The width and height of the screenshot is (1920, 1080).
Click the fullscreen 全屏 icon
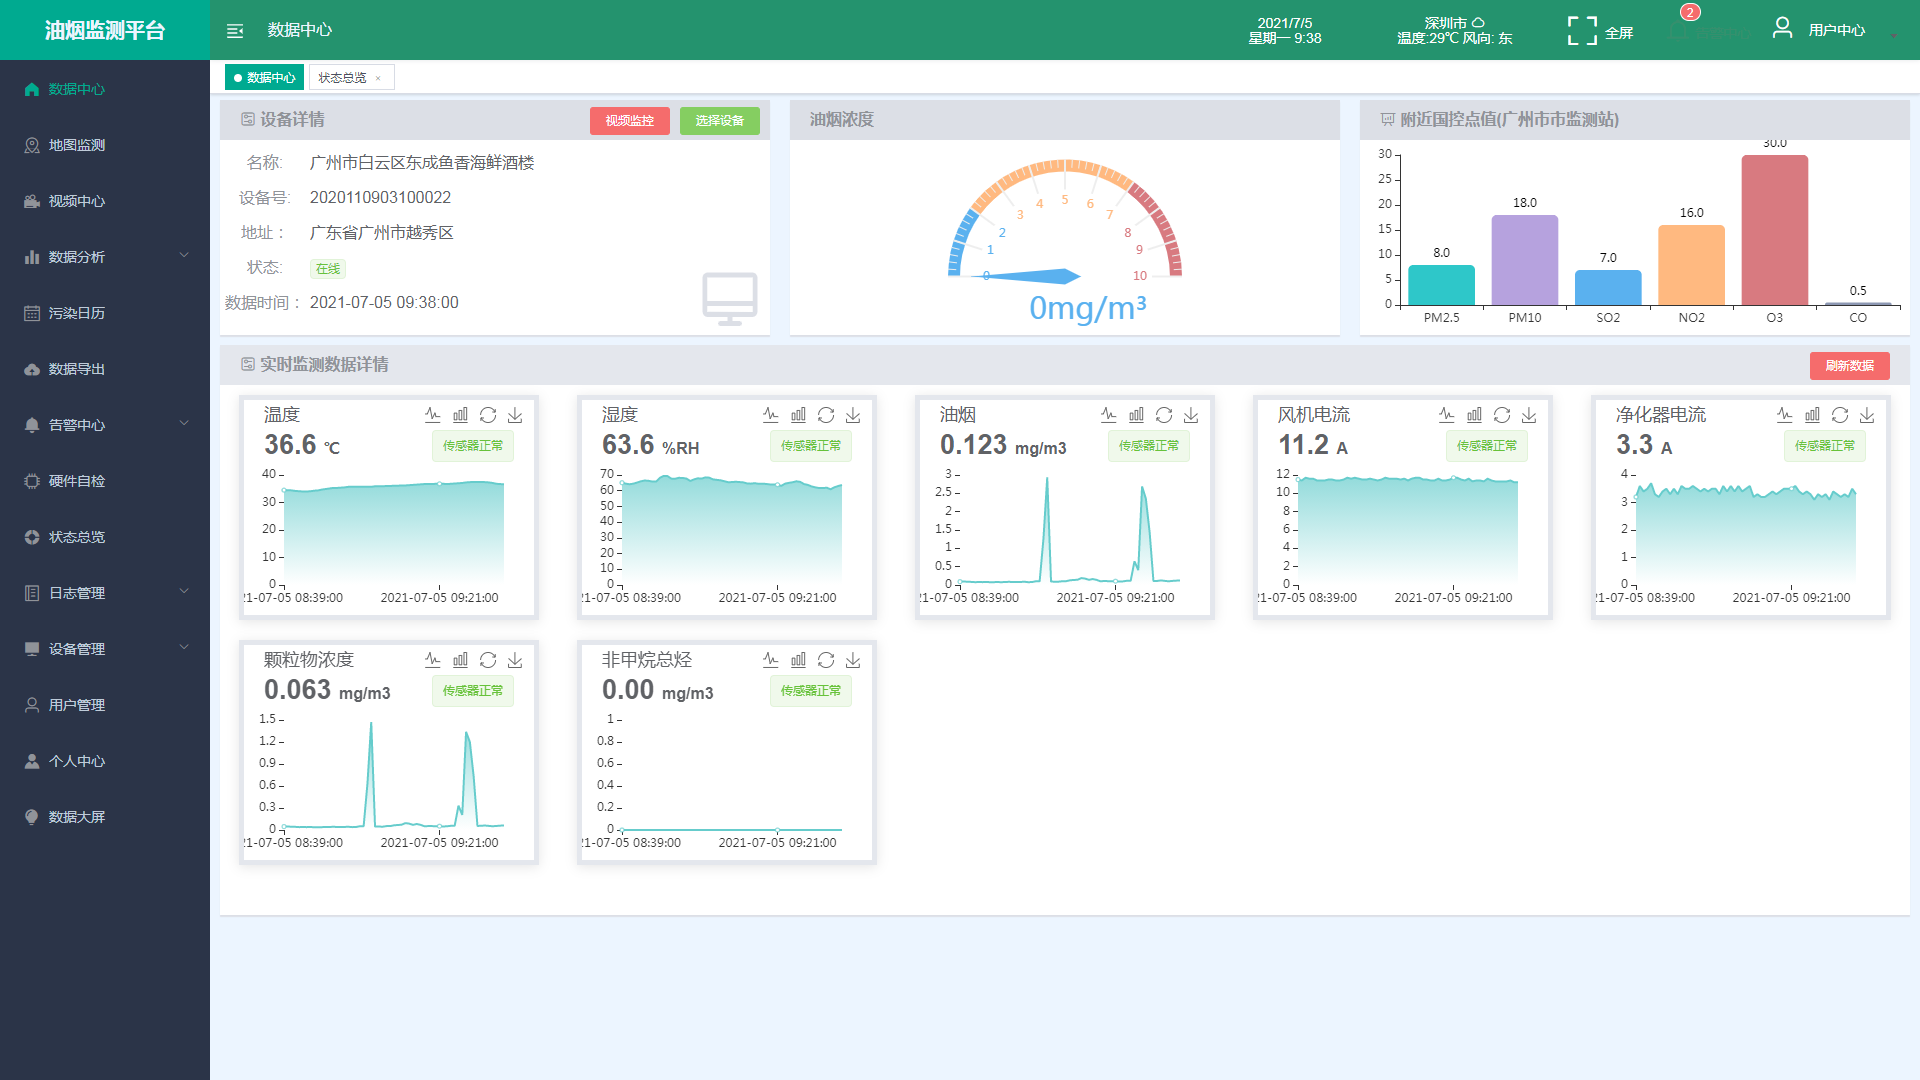1582,31
